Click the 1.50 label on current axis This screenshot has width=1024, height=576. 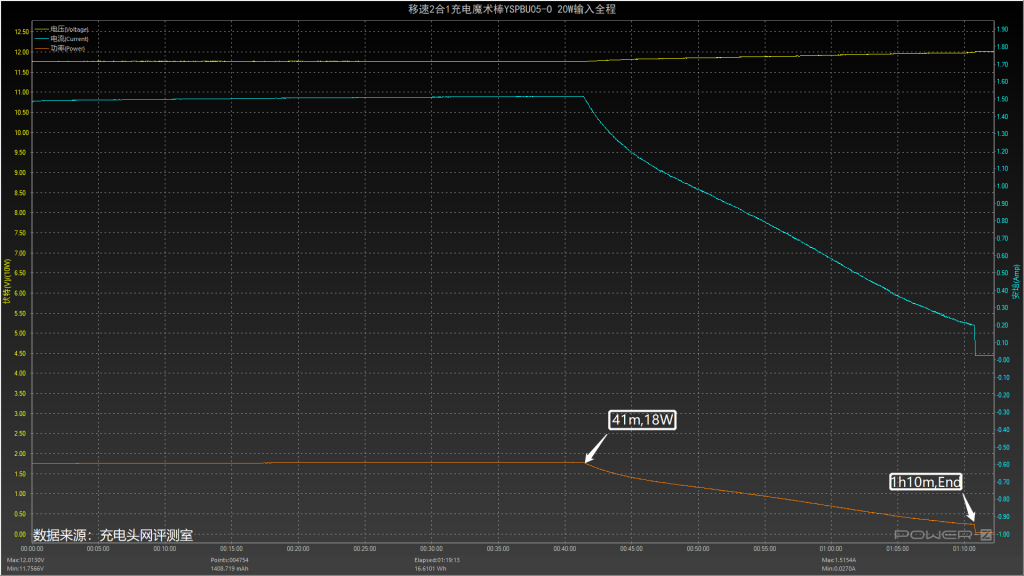point(1002,99)
